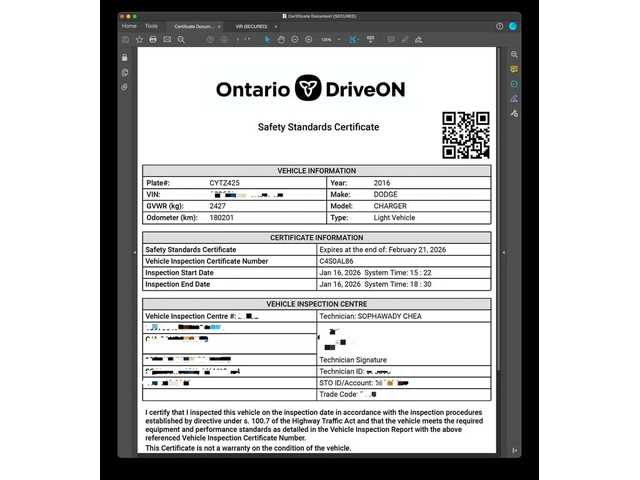
Task: Go to the Home view
Action: 129,26
